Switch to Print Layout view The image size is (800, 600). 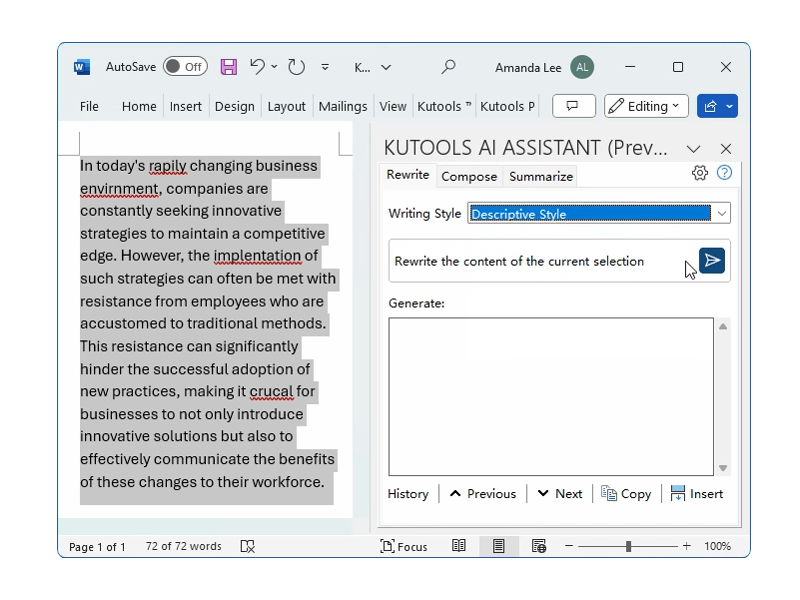pyautogui.click(x=498, y=546)
